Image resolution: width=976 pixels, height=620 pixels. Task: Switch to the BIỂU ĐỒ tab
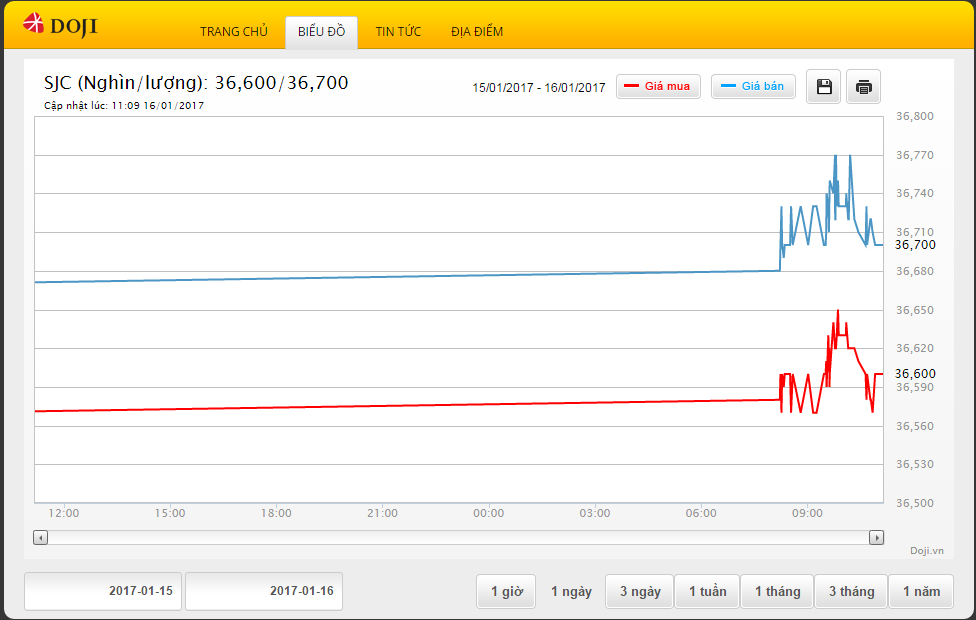pyautogui.click(x=321, y=32)
